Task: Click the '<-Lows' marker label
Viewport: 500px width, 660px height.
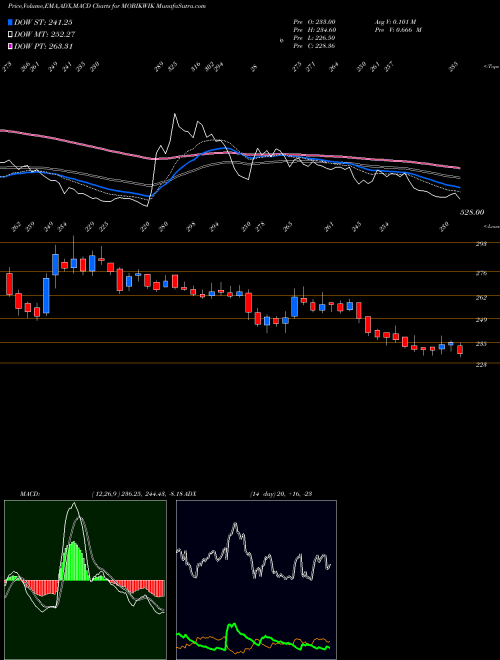Action: click(491, 226)
